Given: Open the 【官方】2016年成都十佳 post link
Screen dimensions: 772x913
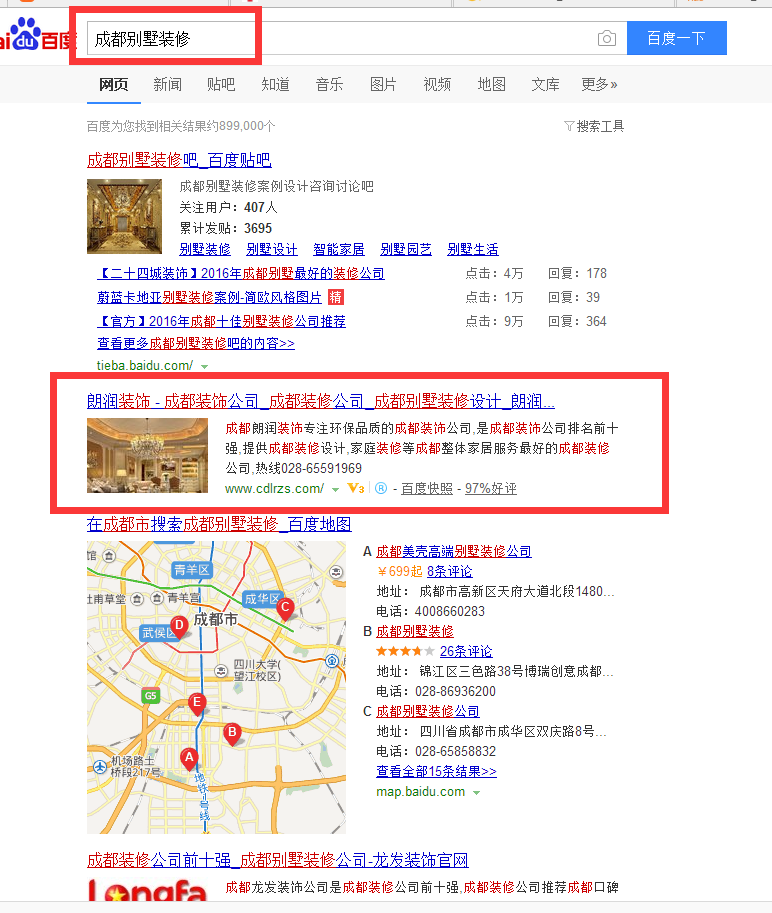Looking at the screenshot, I should [x=221, y=321].
